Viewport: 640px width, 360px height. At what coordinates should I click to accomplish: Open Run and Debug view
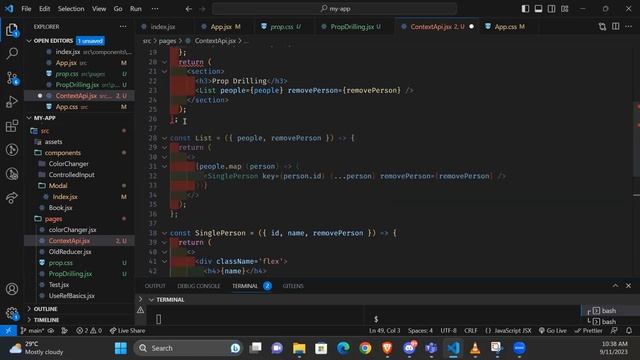click(12, 102)
